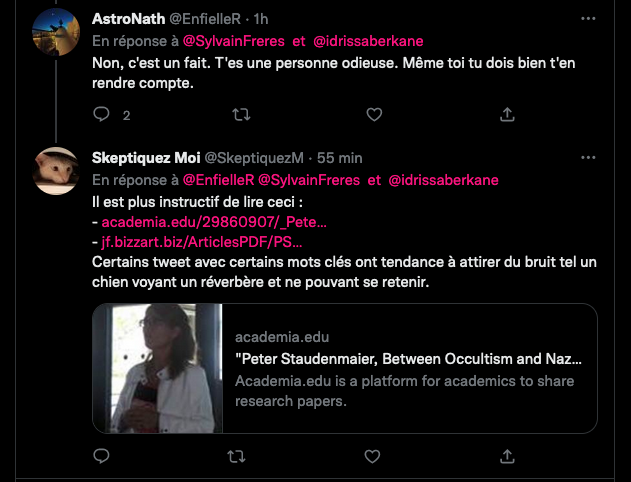Open more options on AstroNath's tweet
631x482 pixels.
click(x=587, y=19)
